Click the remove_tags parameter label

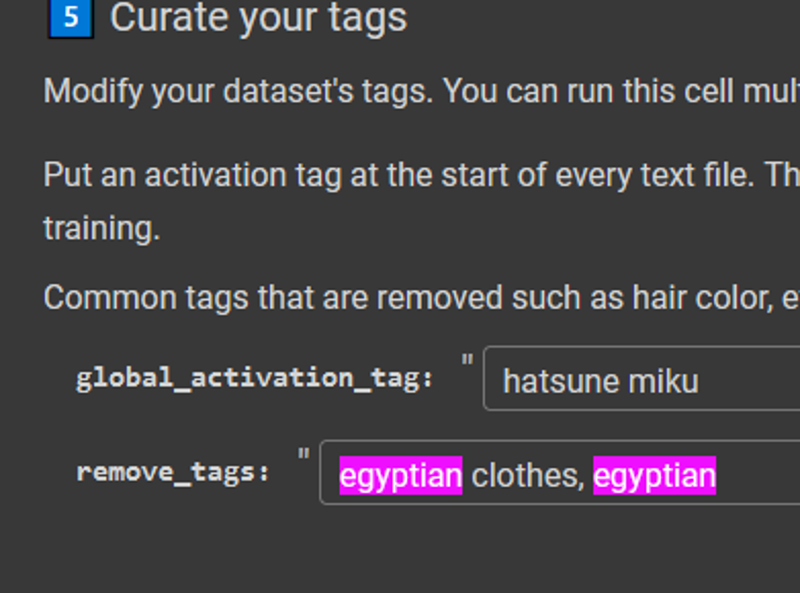172,473
